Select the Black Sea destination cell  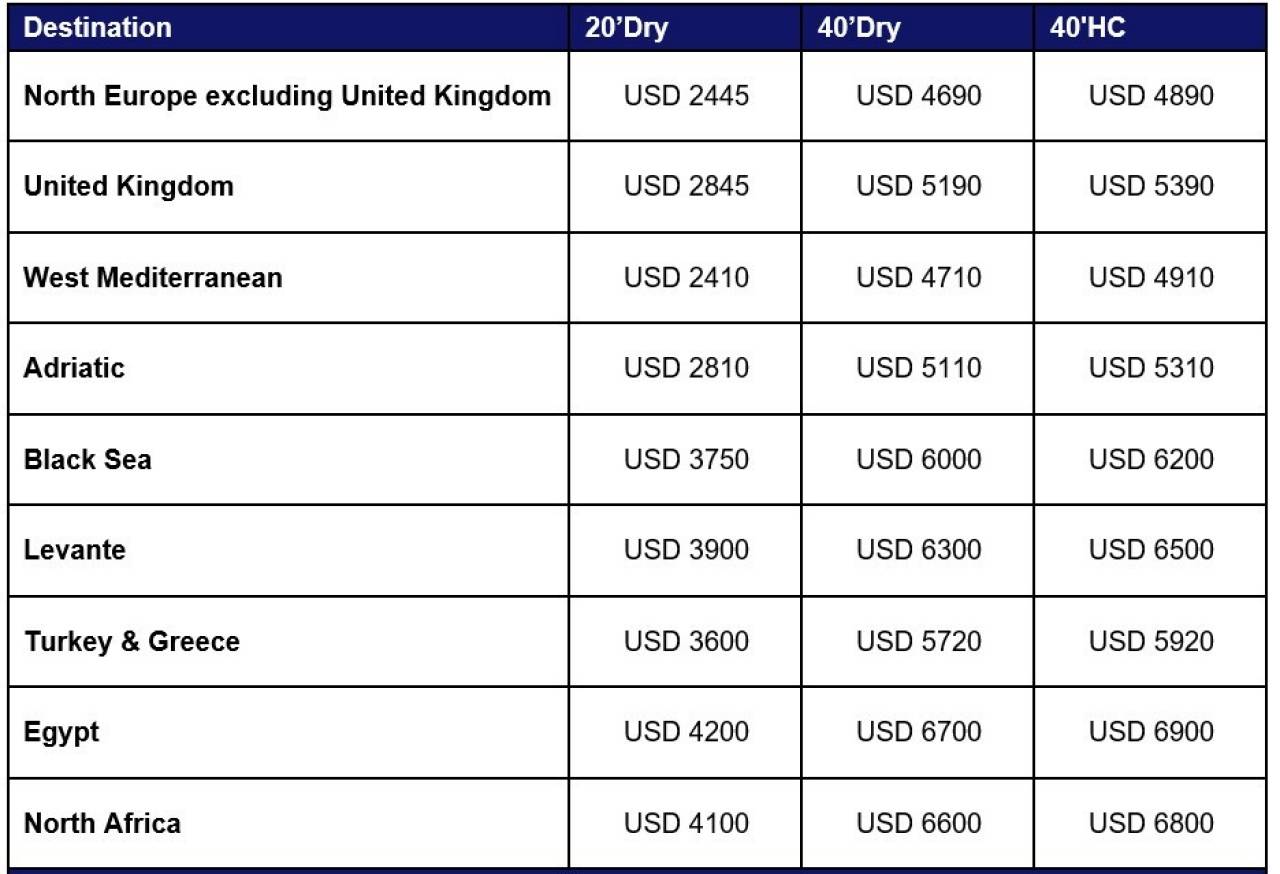point(288,459)
